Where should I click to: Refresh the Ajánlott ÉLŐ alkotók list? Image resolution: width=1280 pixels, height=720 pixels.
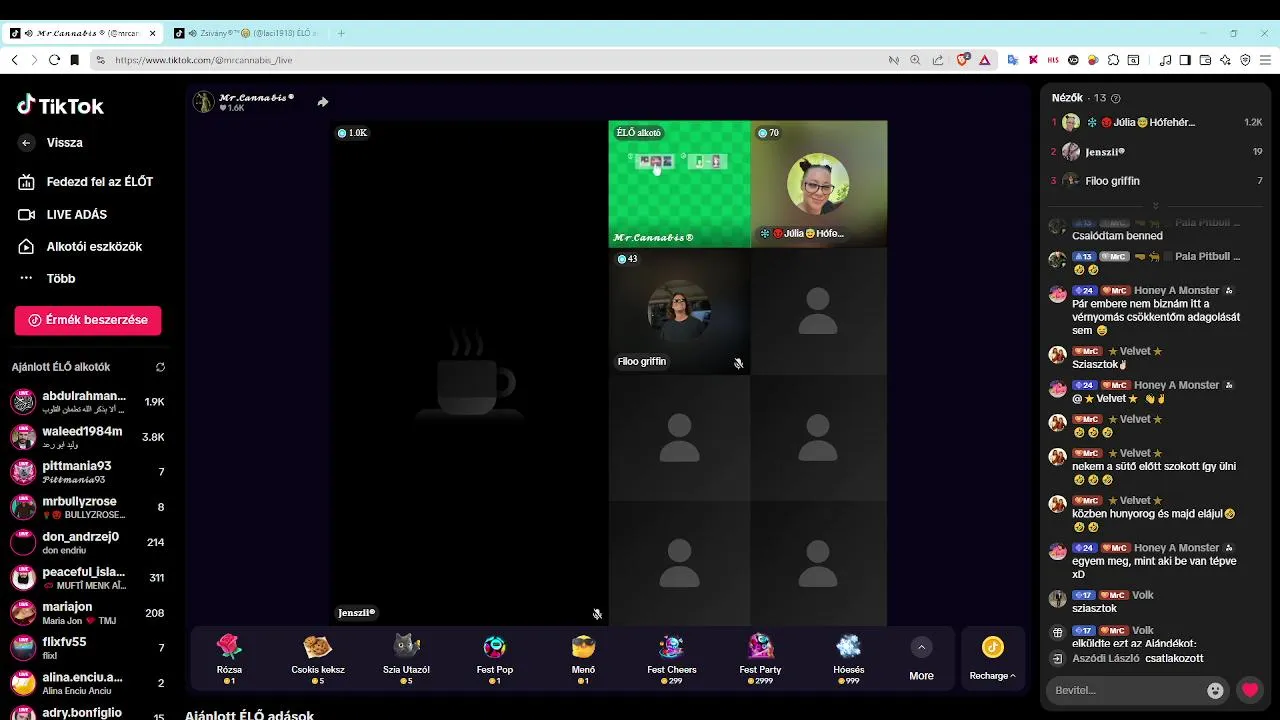coord(160,367)
